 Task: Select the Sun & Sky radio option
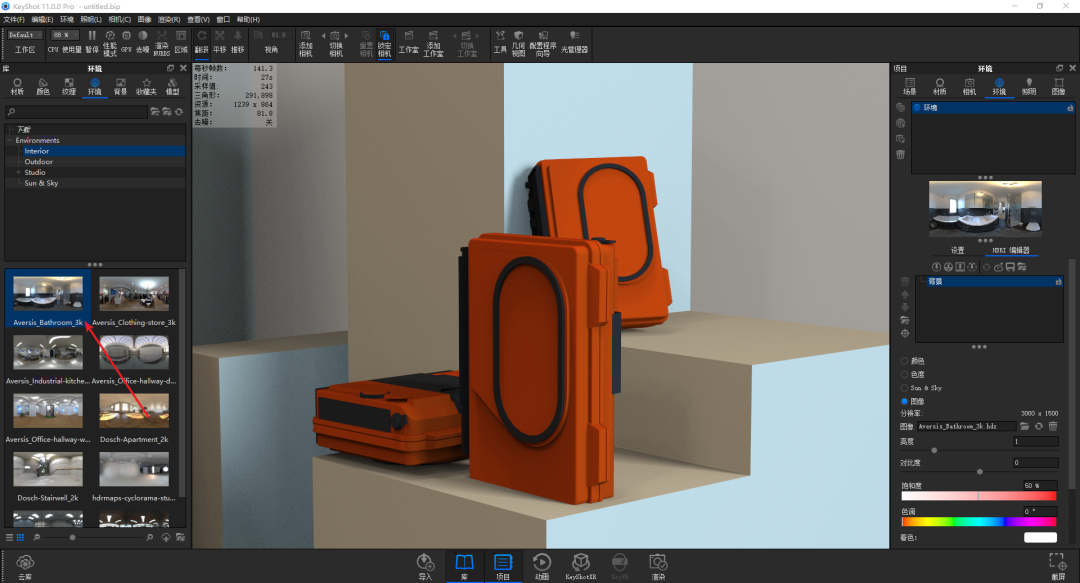(906, 387)
